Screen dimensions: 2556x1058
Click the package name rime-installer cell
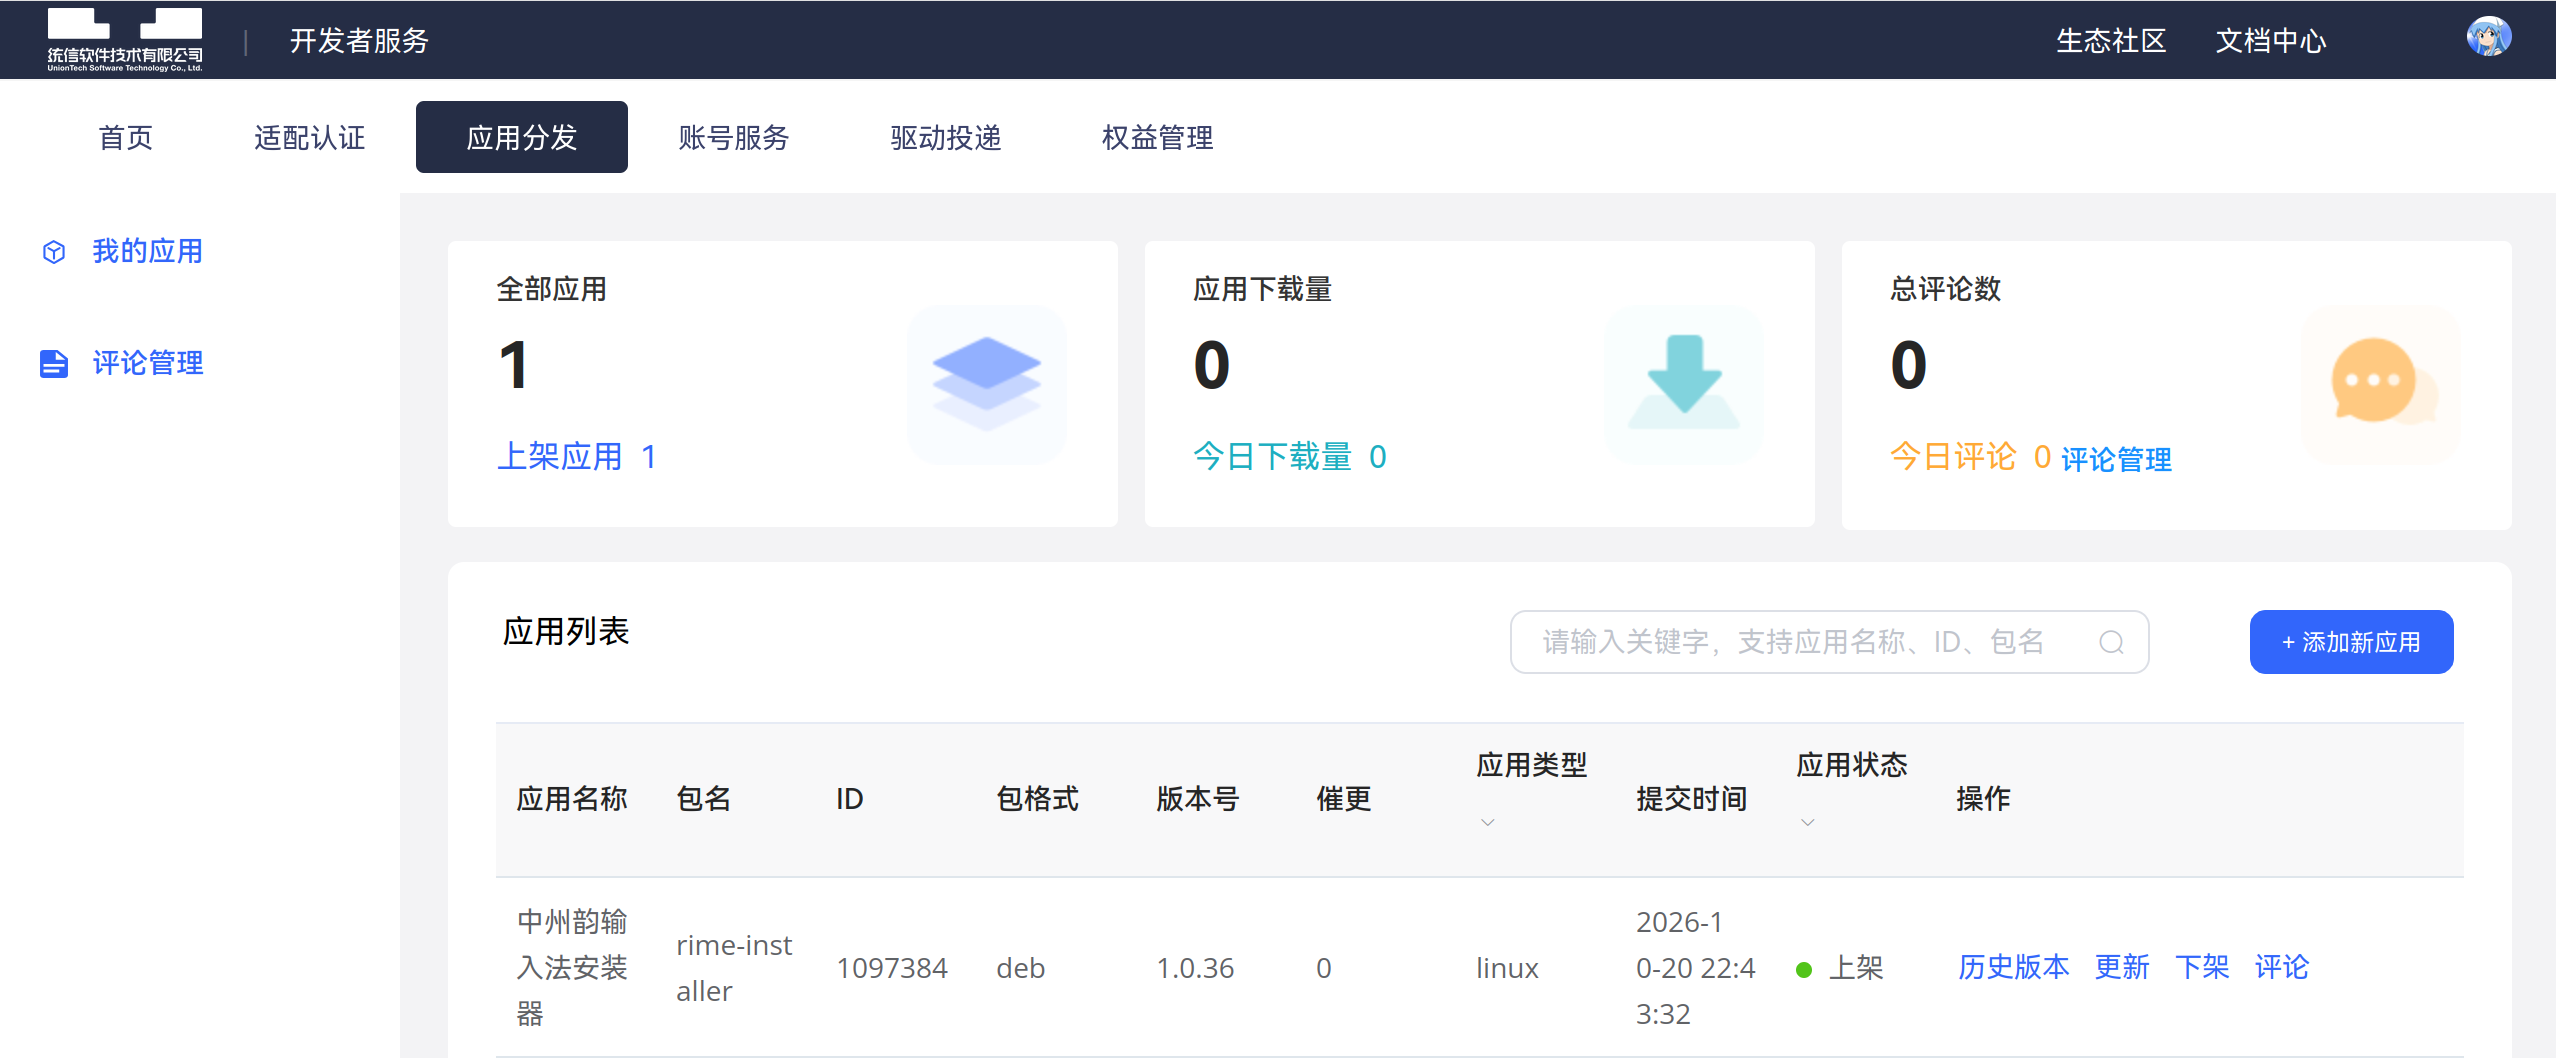pos(734,968)
